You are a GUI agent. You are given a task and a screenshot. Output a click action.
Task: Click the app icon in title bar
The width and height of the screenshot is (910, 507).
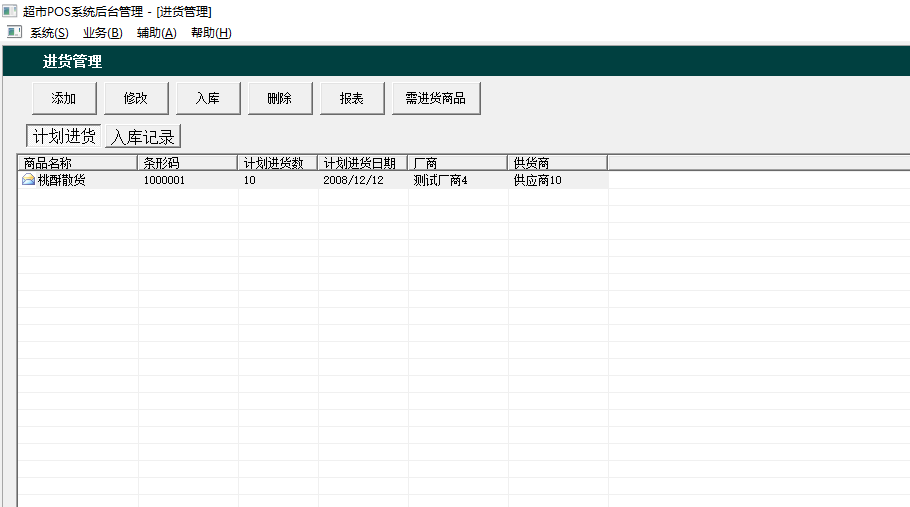click(10, 10)
